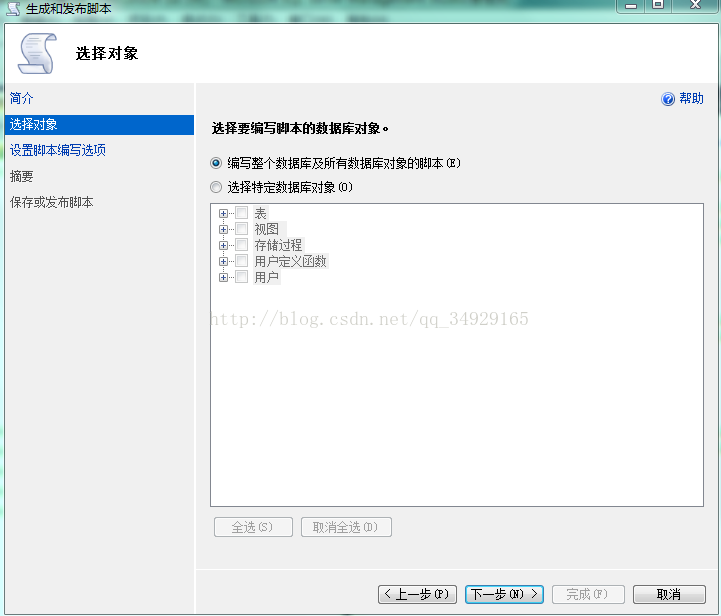Click the title bar wizard icon
The image size is (721, 616).
(x=13, y=8)
